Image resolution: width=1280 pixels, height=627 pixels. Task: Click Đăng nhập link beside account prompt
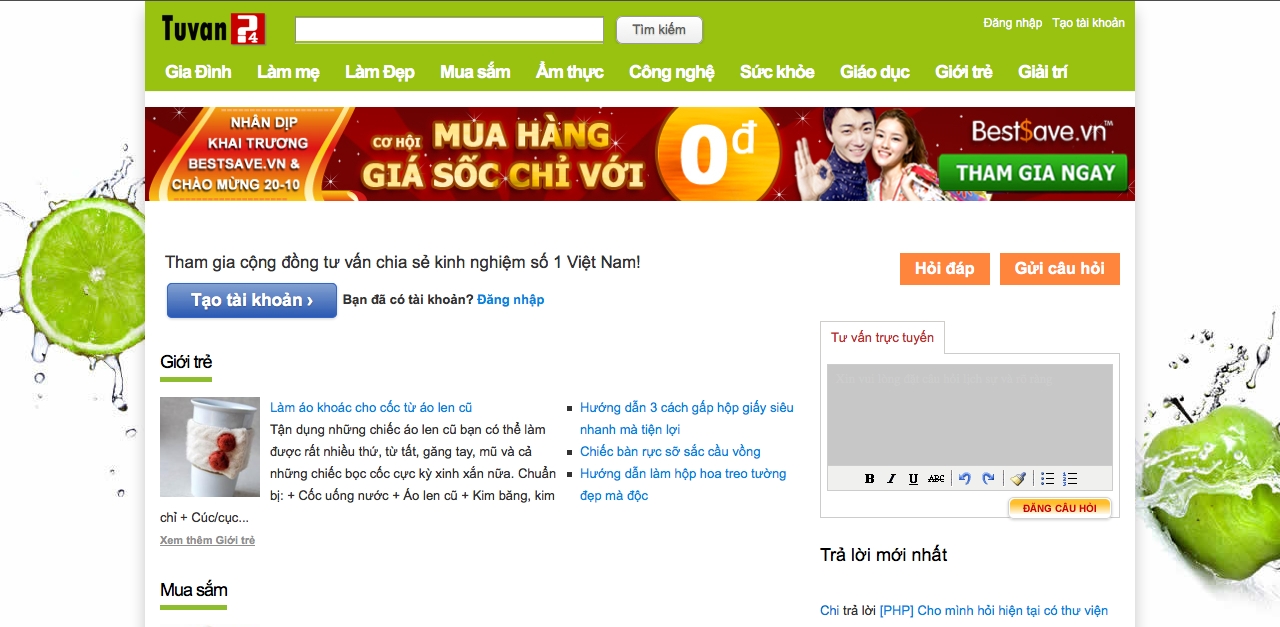click(x=511, y=300)
